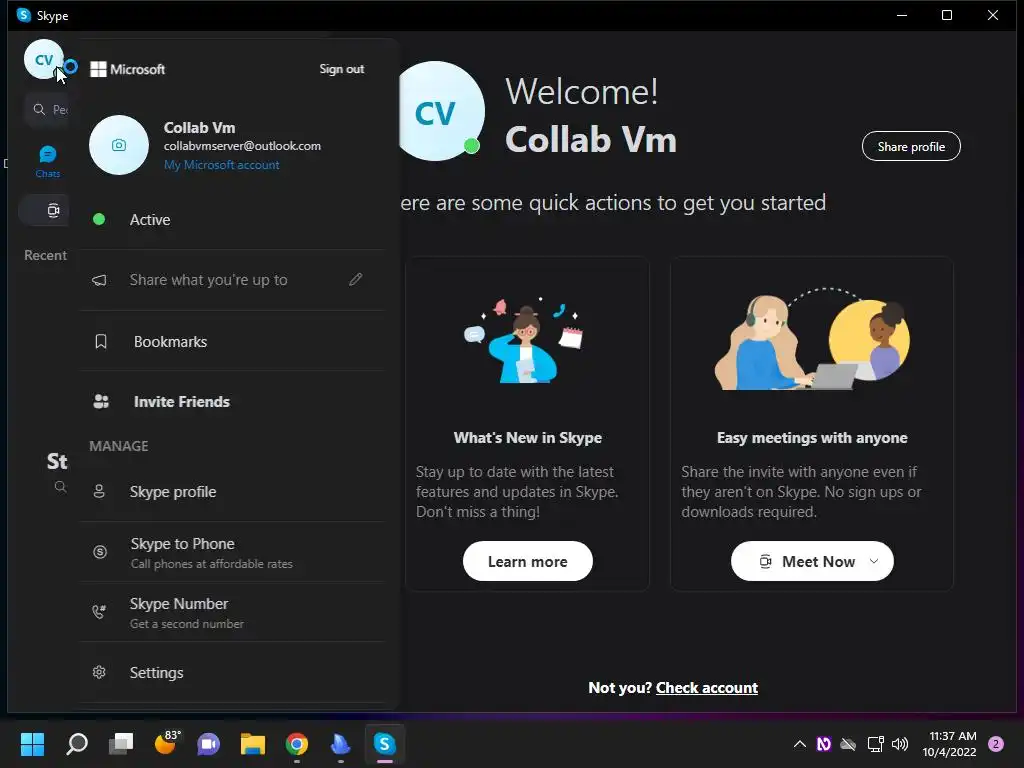Click the Invite Friends people icon
The width and height of the screenshot is (1024, 768).
tap(101, 402)
